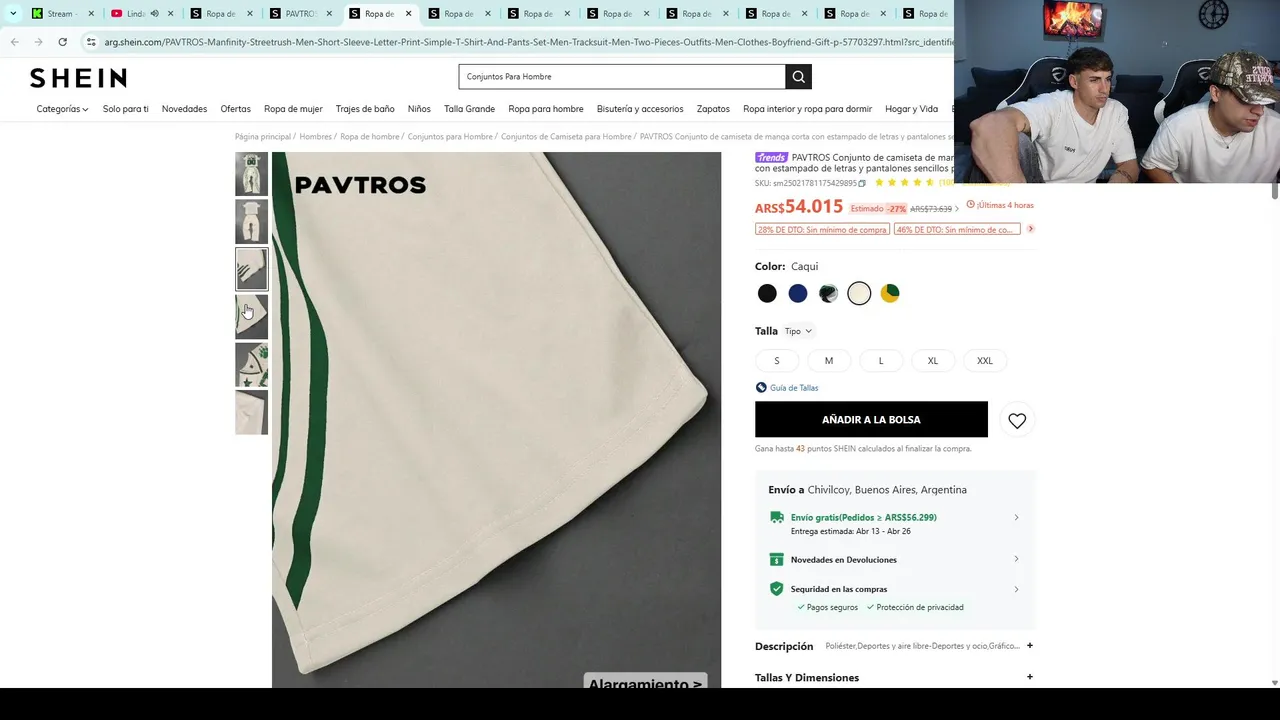Screen dimensions: 1280x720
Task: Click the SHEIN logo
Action: (78, 78)
